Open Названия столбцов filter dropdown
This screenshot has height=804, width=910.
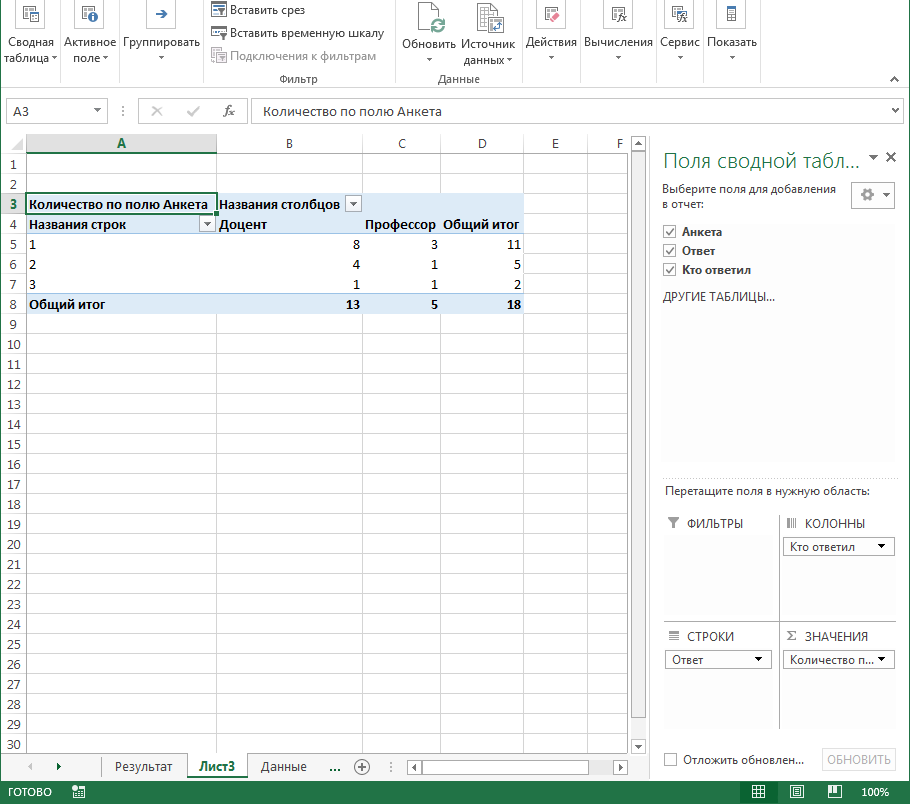[x=352, y=204]
